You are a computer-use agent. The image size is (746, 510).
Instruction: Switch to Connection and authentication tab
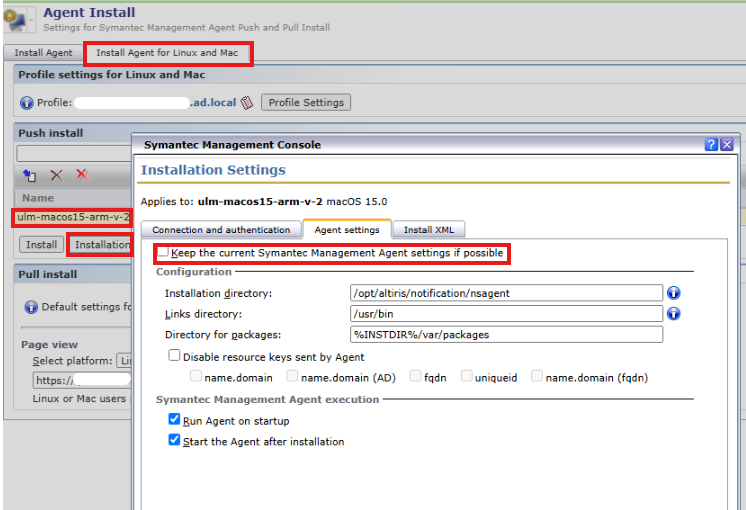[x=221, y=230]
